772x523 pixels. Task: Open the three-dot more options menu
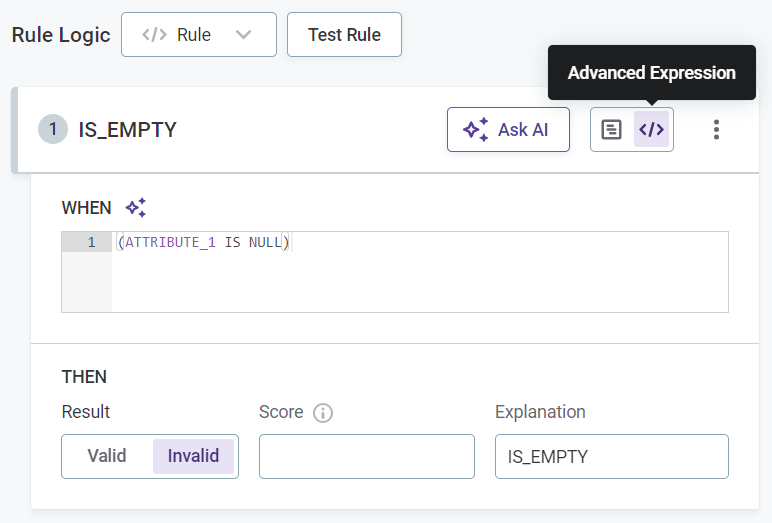pyautogui.click(x=715, y=130)
